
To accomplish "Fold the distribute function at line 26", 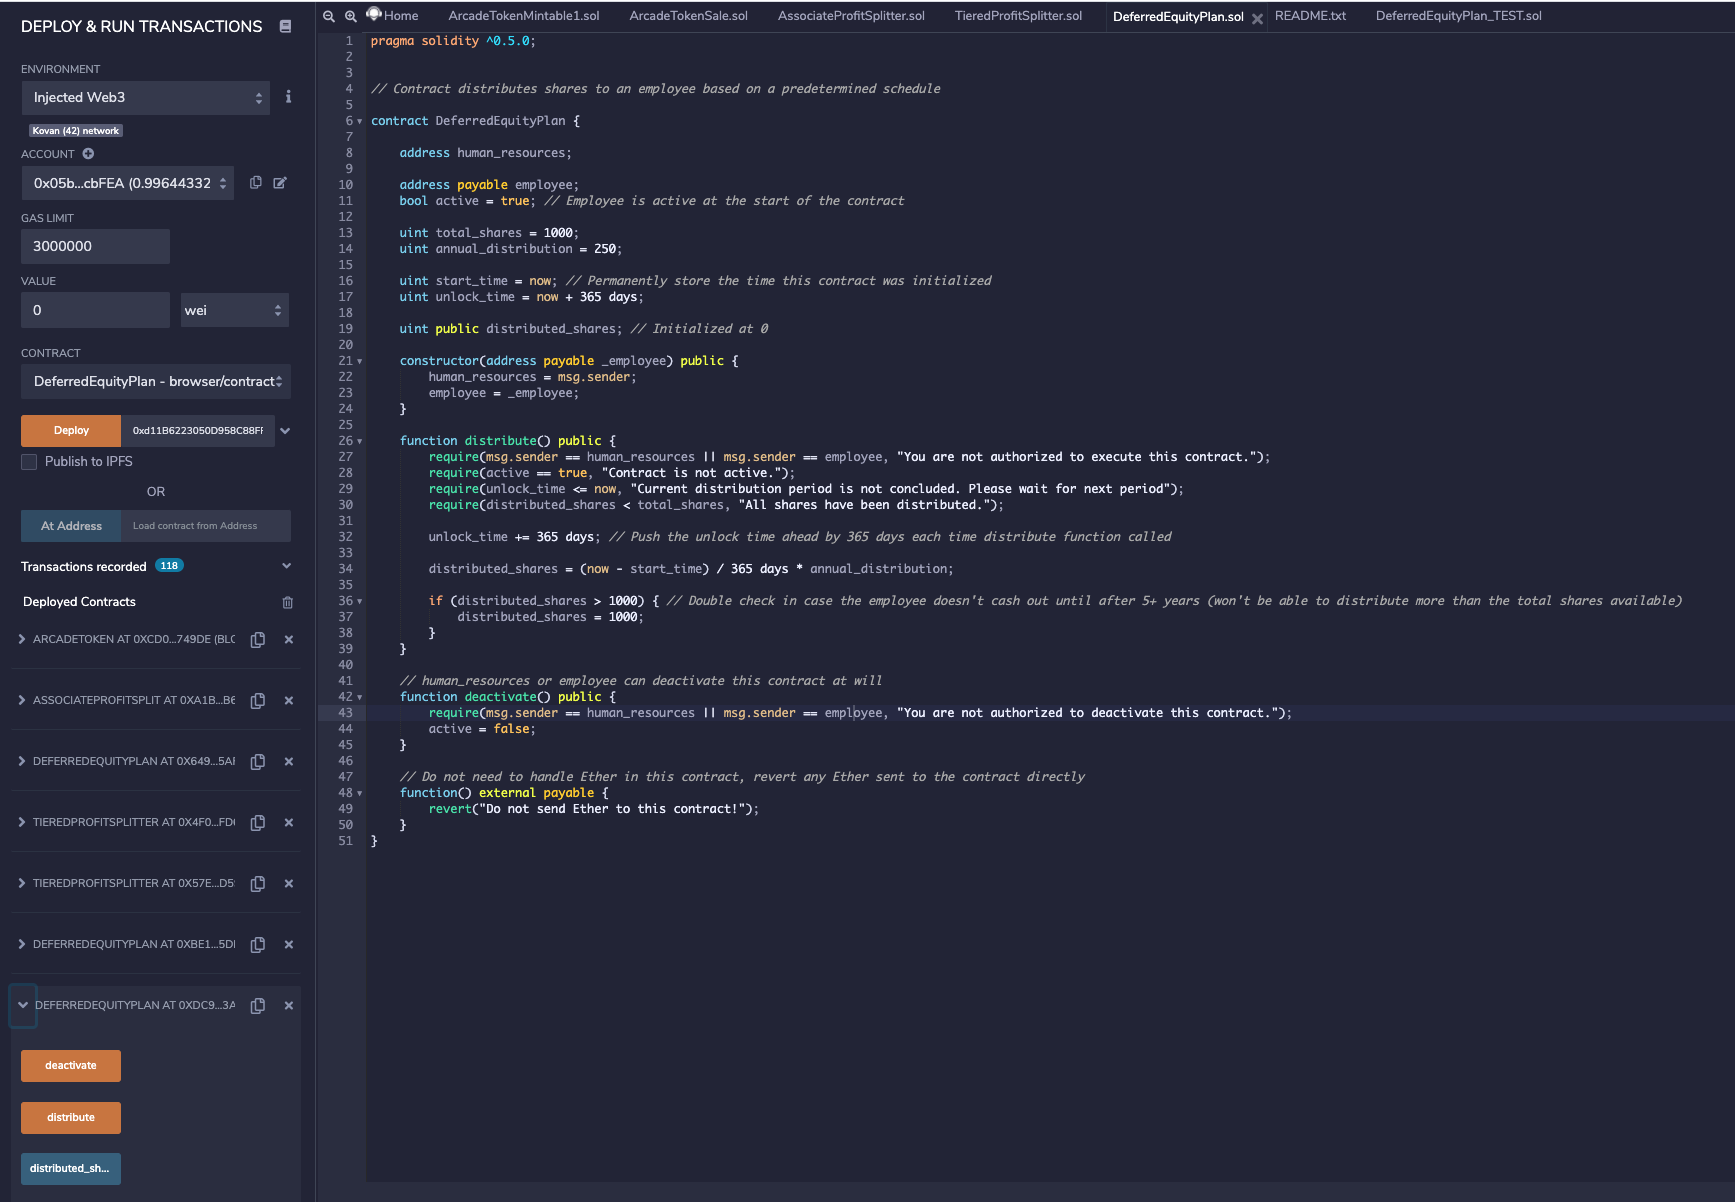I will [x=360, y=441].
